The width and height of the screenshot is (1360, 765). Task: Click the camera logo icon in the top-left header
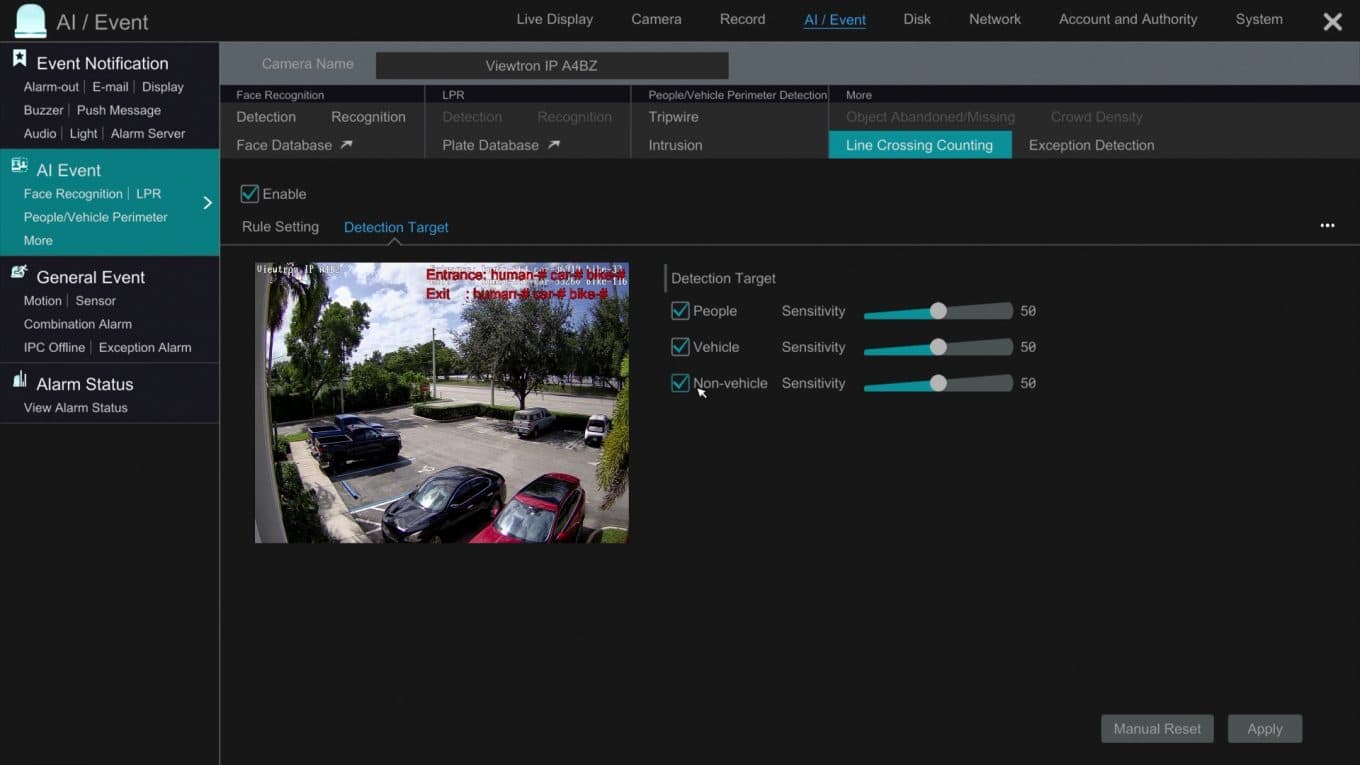click(x=29, y=20)
